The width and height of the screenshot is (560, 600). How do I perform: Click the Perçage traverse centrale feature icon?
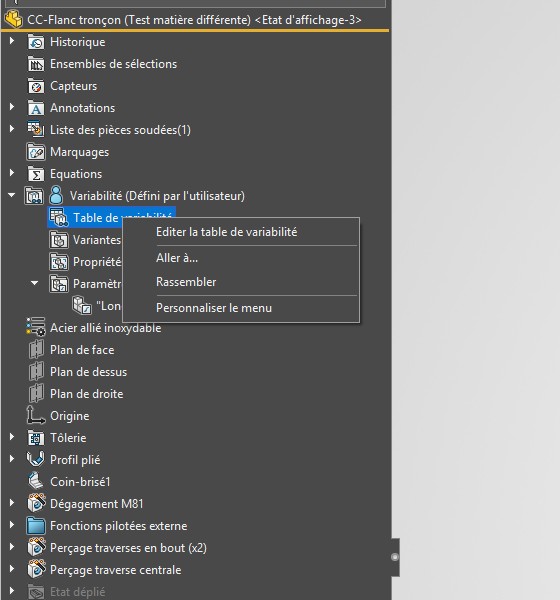(36, 569)
